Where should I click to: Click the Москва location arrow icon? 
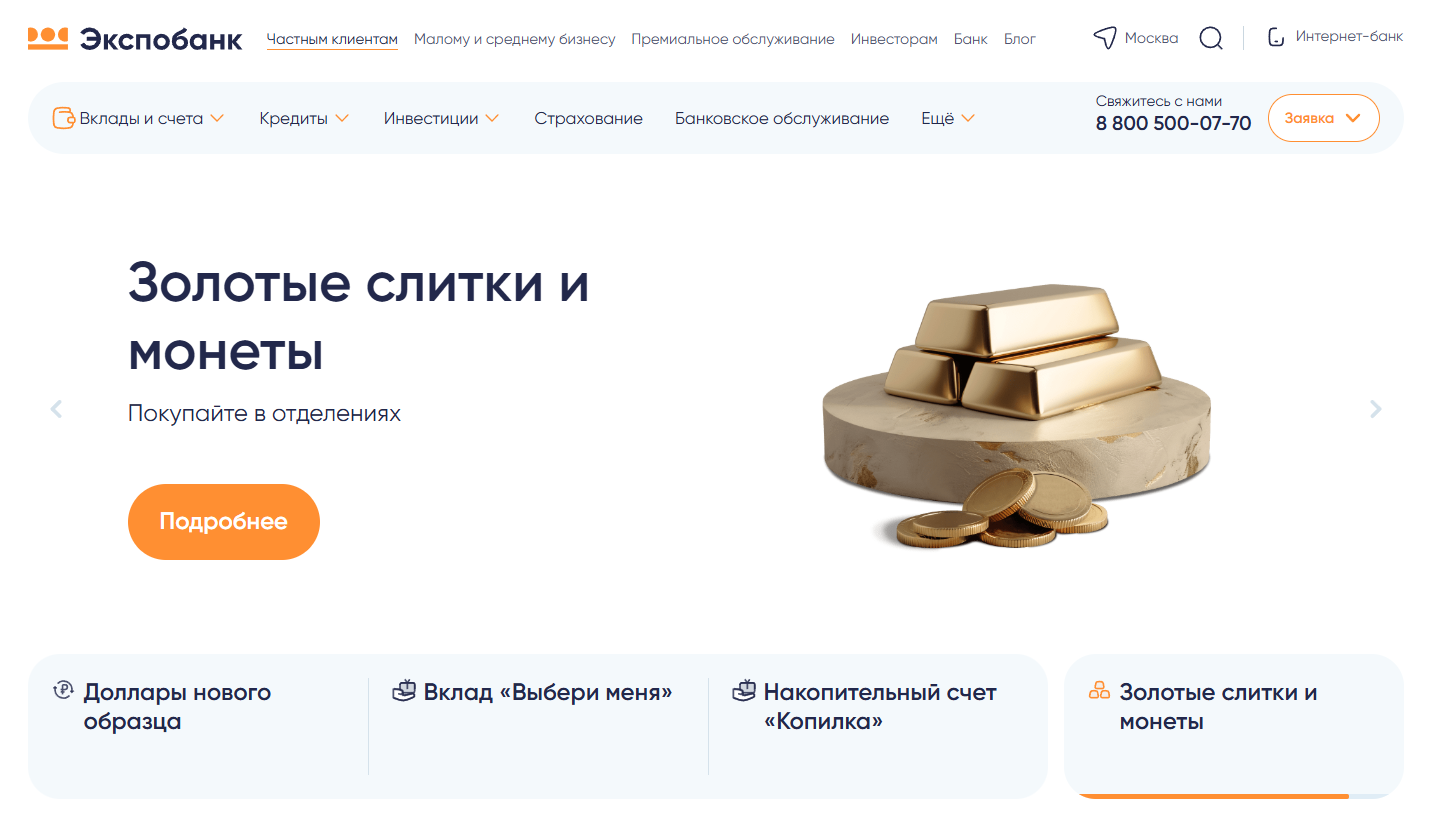1104,39
